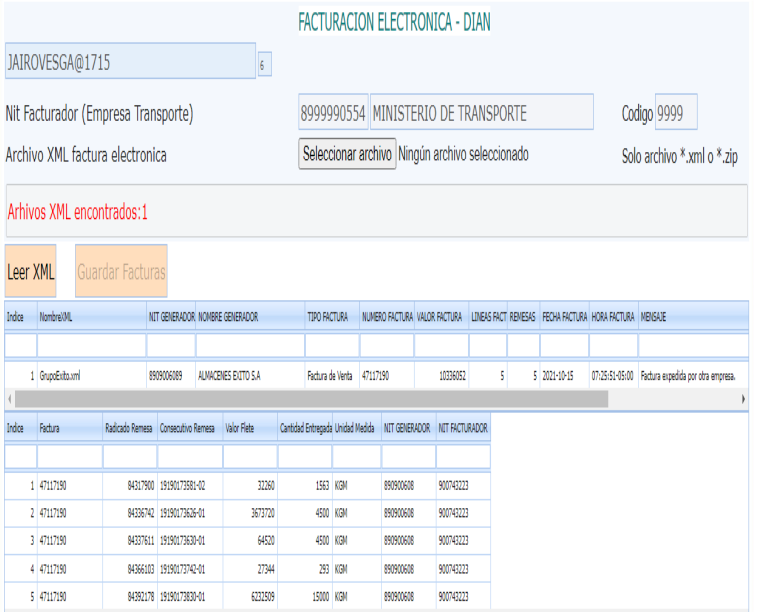Click radicado cell 84317900
Viewport: 757px width, 612px height.
[130, 486]
